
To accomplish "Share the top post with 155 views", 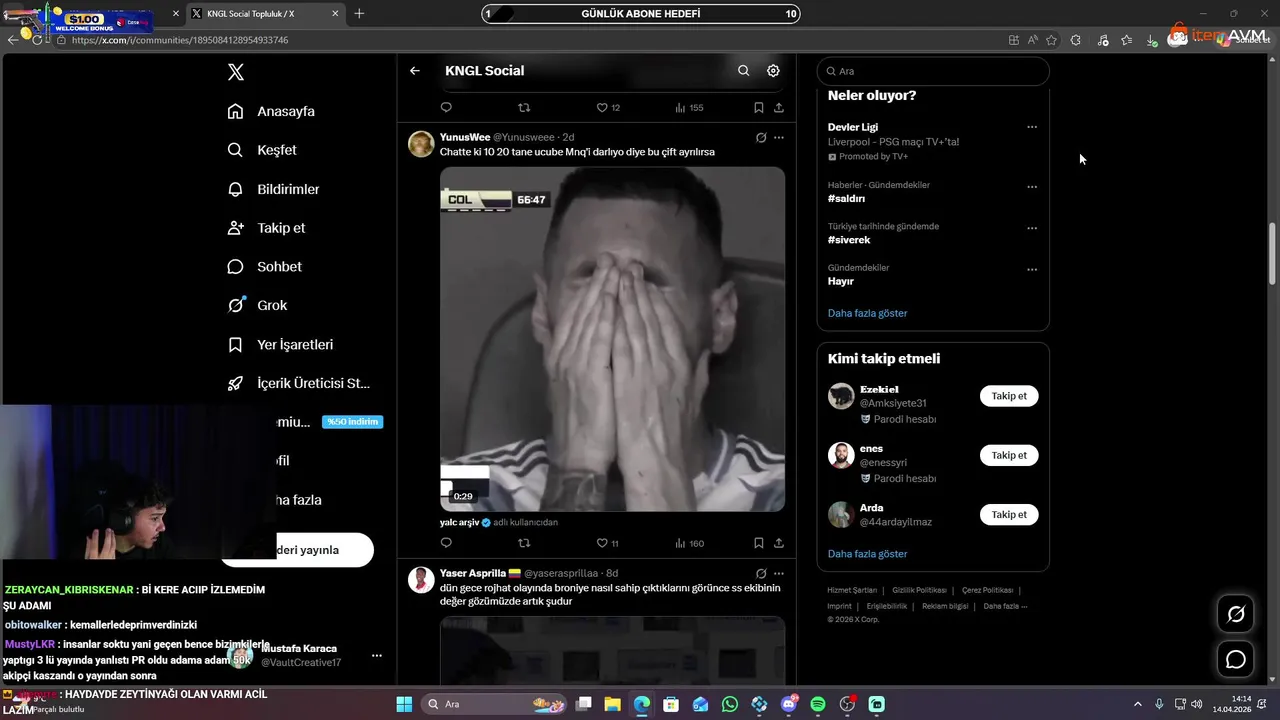I will (x=779, y=108).
